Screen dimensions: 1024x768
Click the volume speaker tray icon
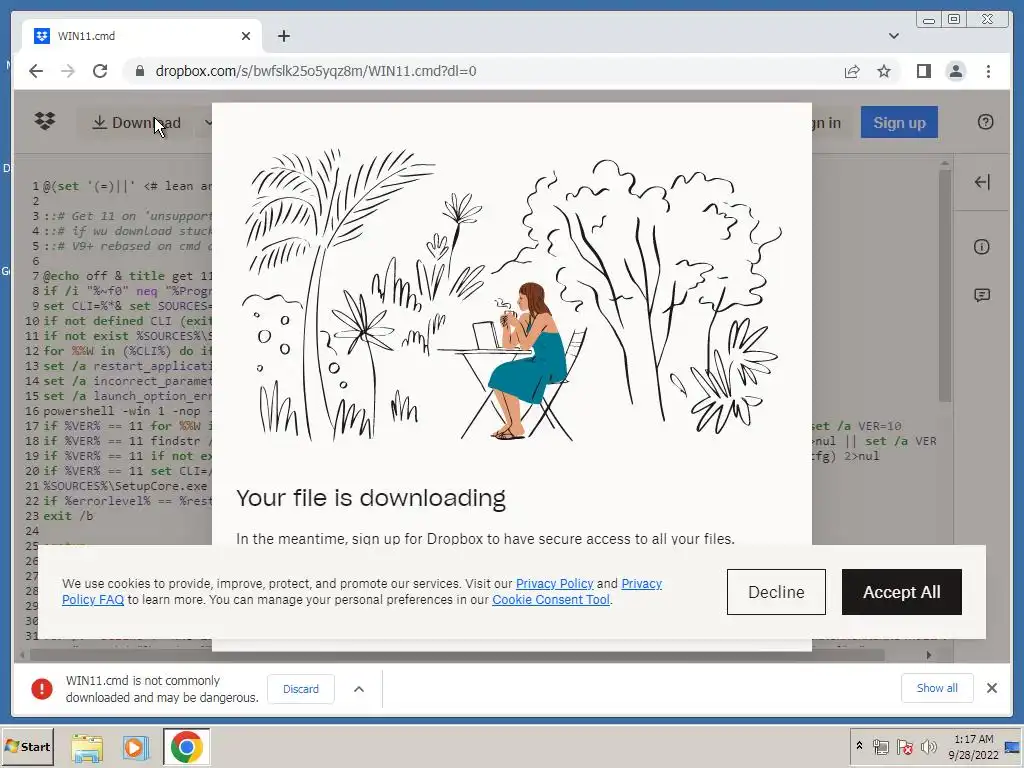(928, 746)
